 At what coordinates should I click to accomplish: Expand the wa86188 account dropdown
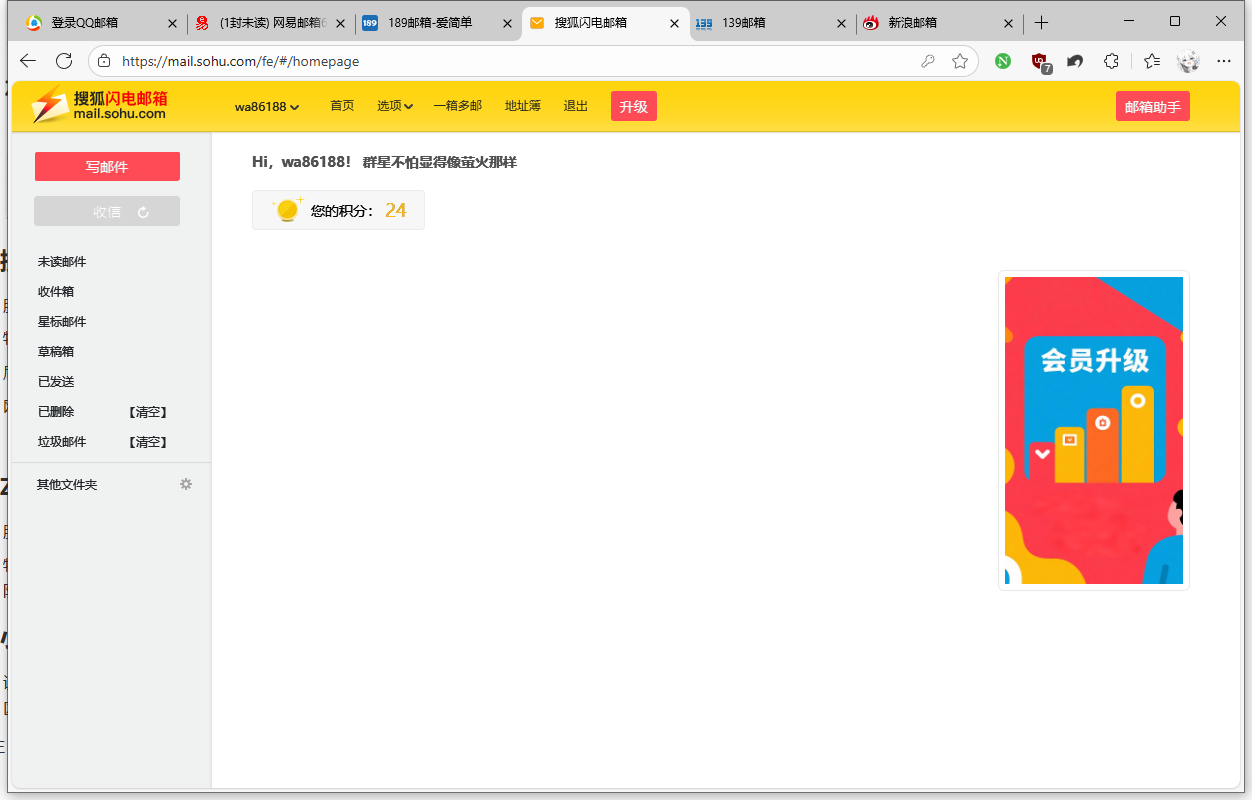click(x=267, y=107)
